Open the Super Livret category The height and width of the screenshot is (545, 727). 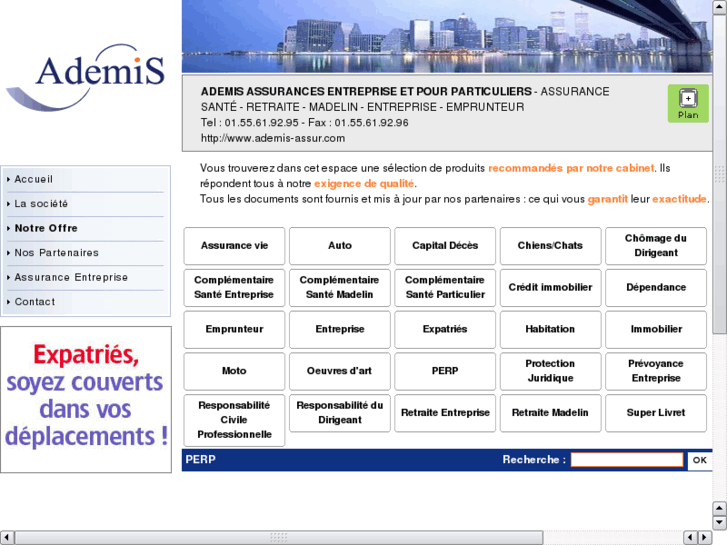coord(656,413)
